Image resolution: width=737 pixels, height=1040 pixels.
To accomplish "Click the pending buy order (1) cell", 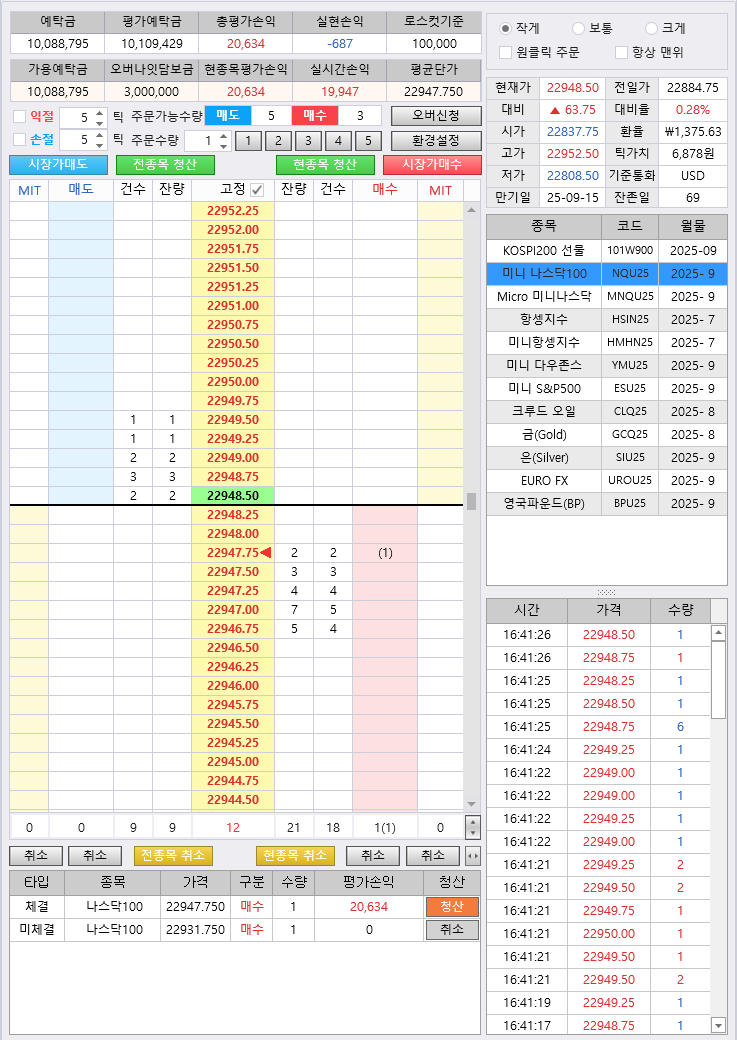I will pyautogui.click(x=385, y=552).
